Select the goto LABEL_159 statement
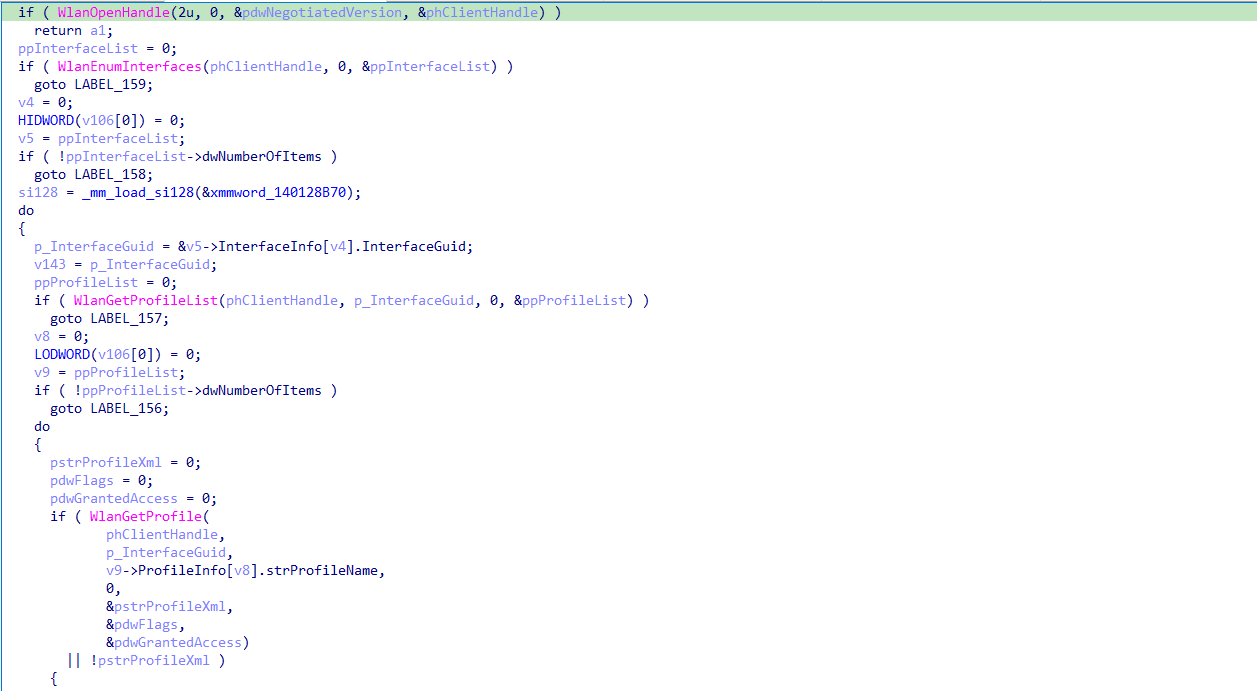This screenshot has width=1257, height=691. pos(93,84)
